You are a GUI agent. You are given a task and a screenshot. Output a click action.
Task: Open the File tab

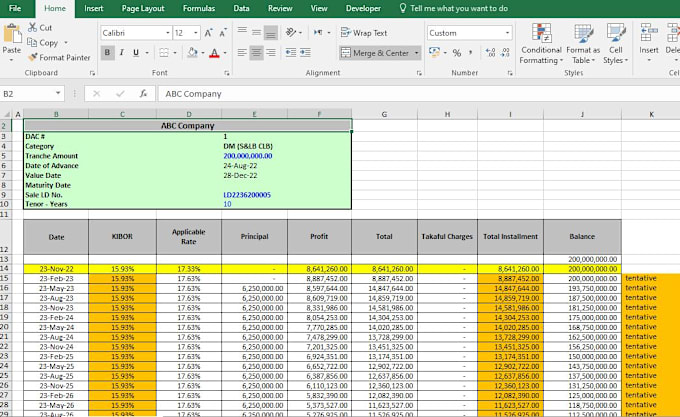(15, 8)
